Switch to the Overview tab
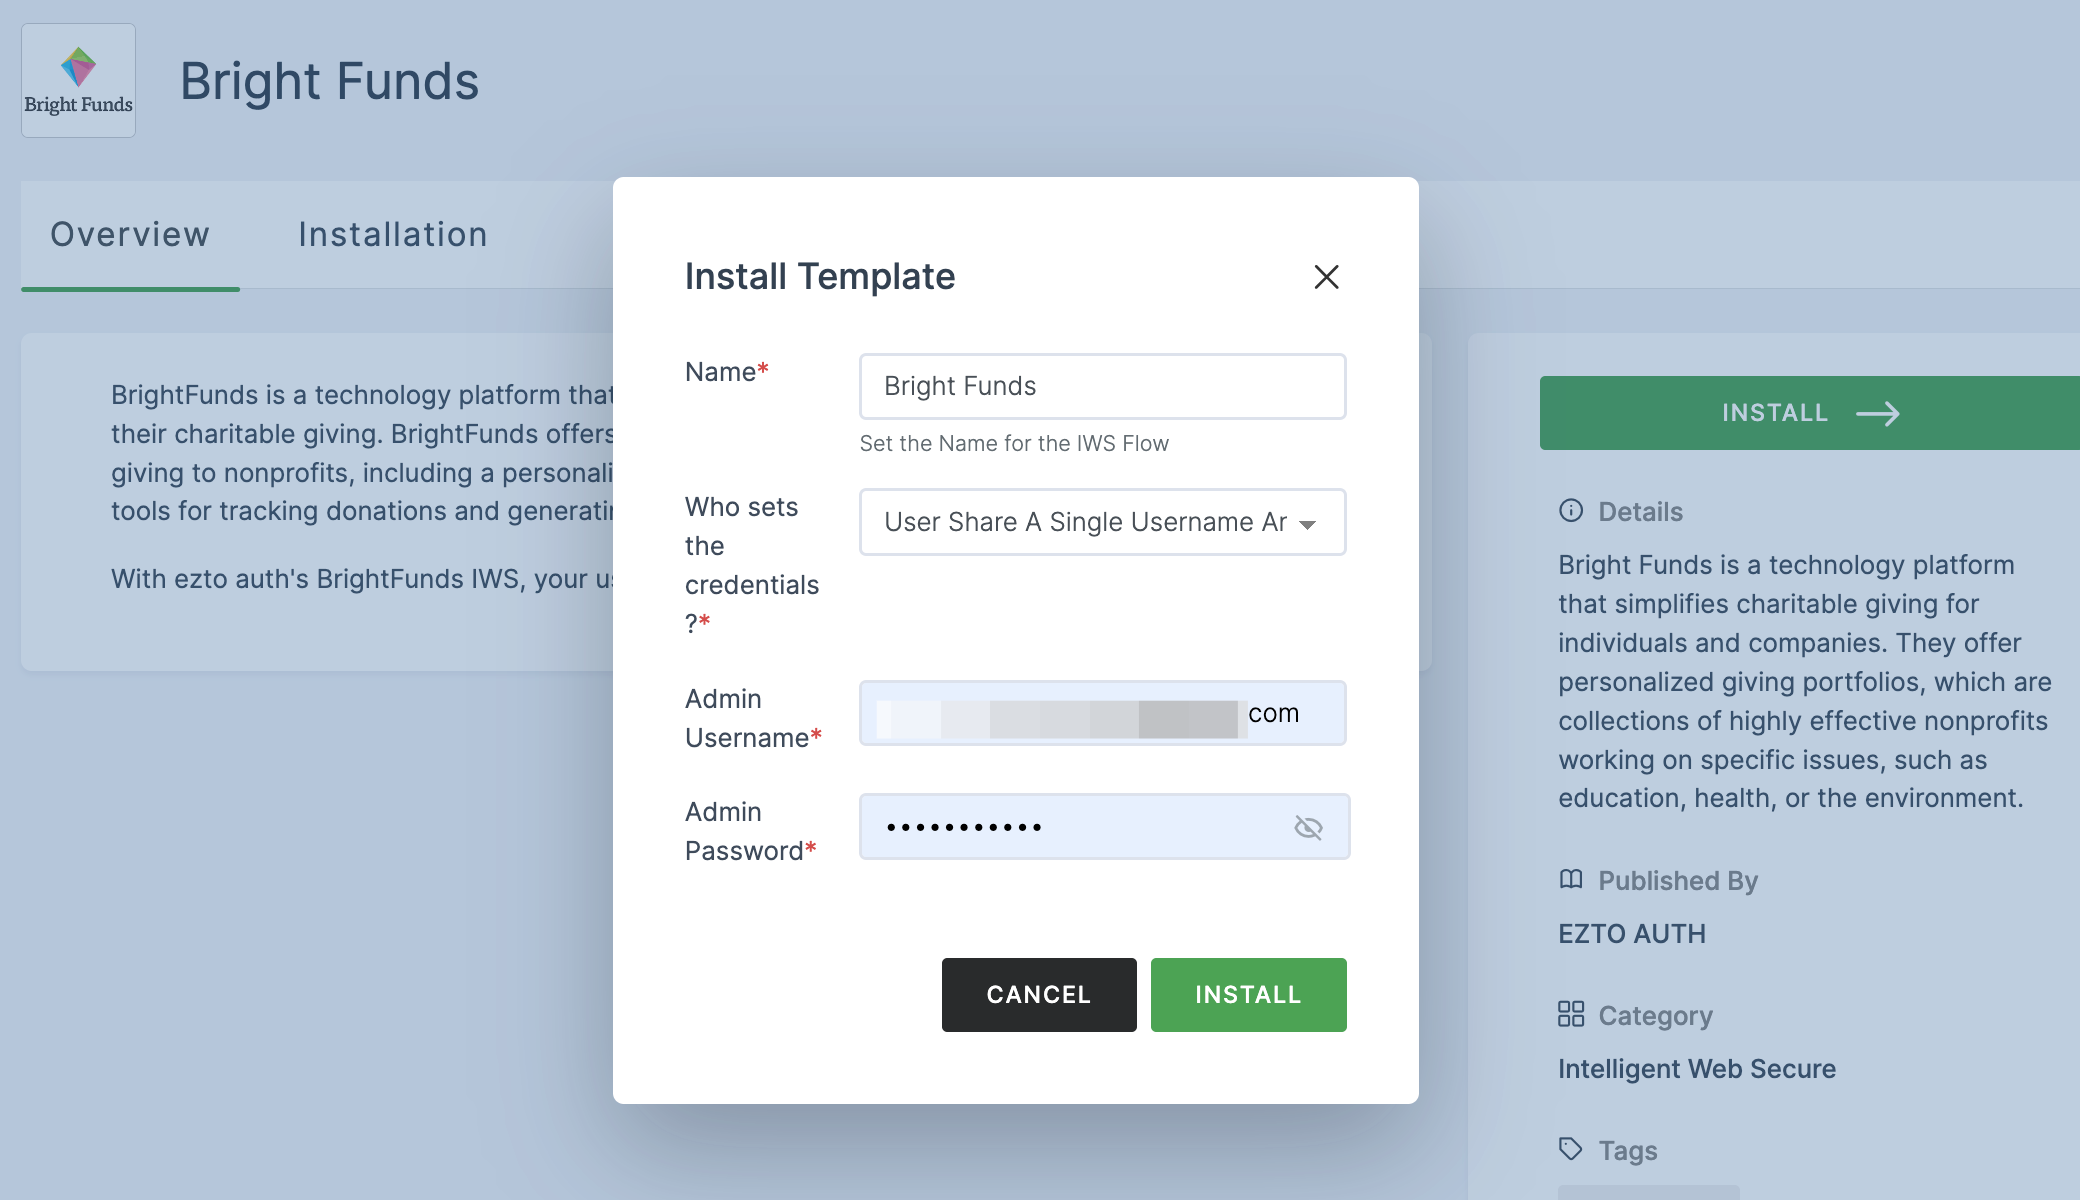Image resolution: width=2080 pixels, height=1200 pixels. 130,233
